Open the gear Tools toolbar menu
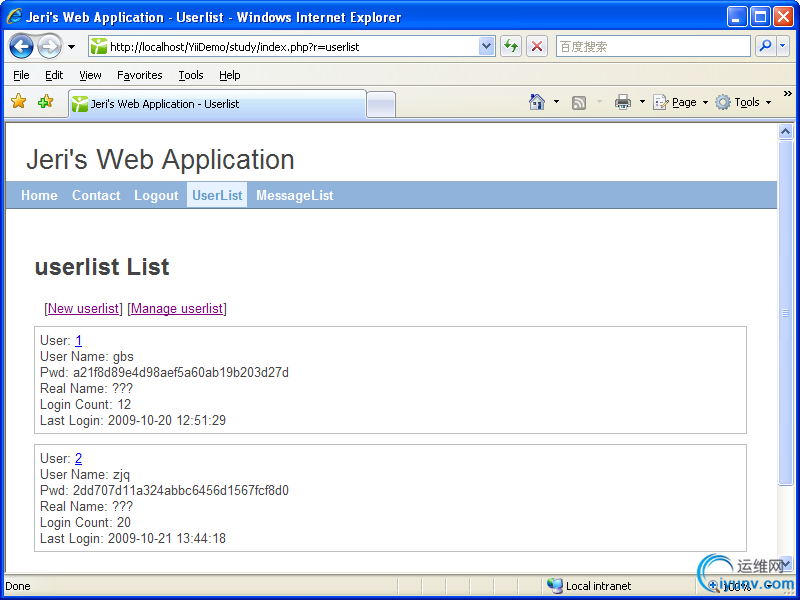Screen dimensions: 800x600 742,102
